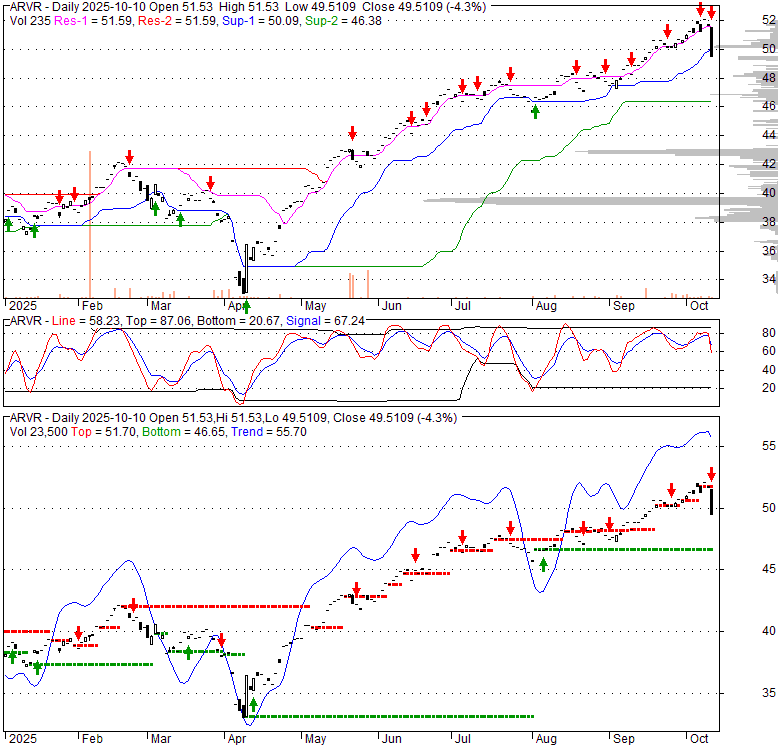Click the red arrow in October on bottom chart
Viewport: 780px width, 745px height.
point(711,473)
